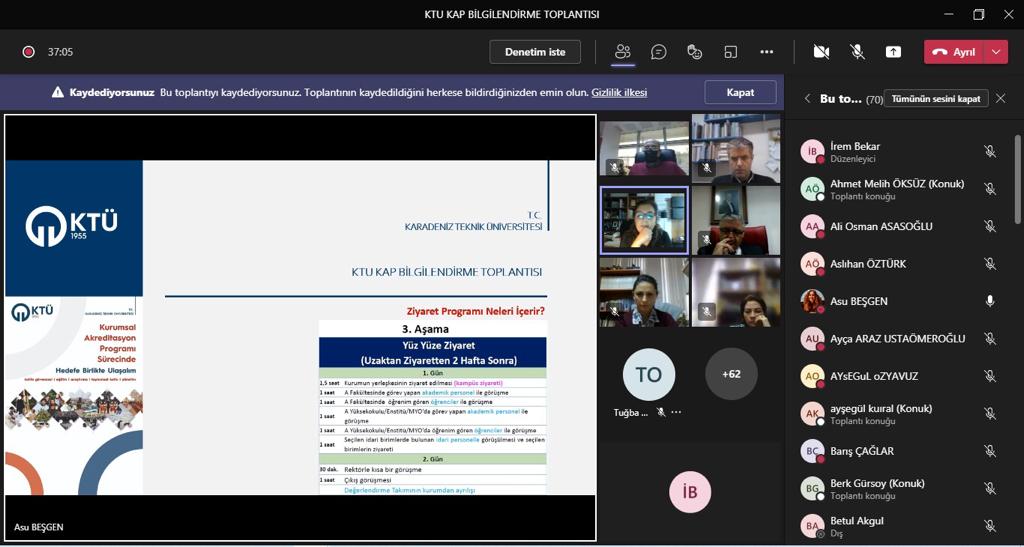Click Berk Gürsoy's muted microphone icon
The height and width of the screenshot is (547, 1024).
coord(990,488)
